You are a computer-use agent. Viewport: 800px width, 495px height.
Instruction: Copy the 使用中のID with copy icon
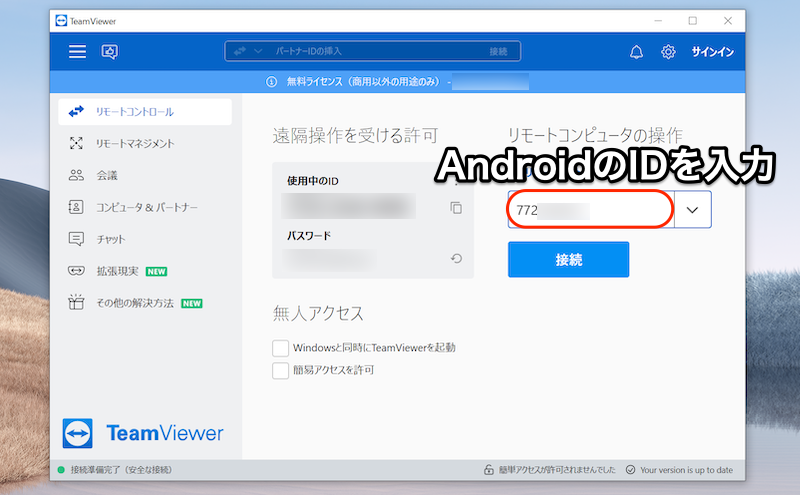(x=456, y=208)
